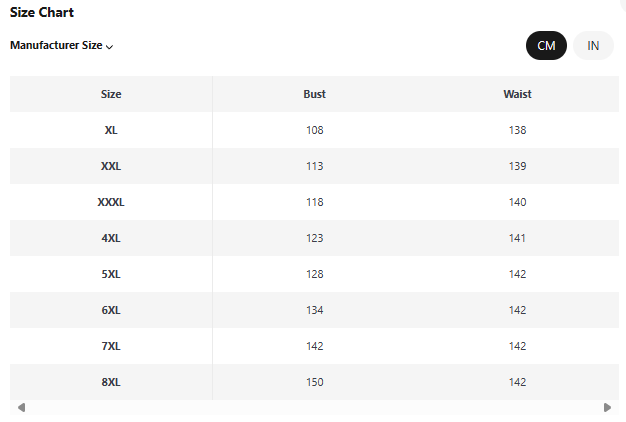Click the Size column header
The image size is (626, 422).
click(x=111, y=94)
